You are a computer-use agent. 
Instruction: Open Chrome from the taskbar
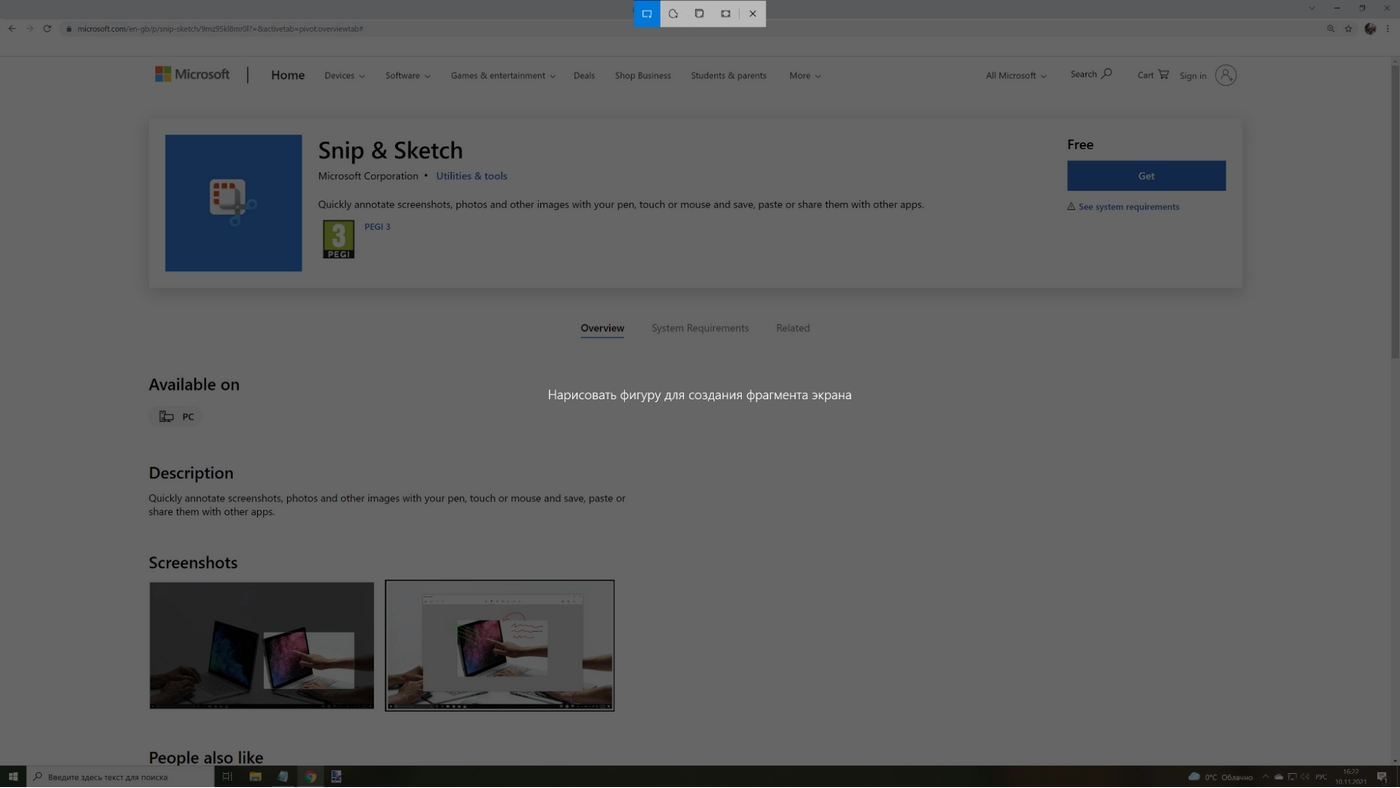[x=311, y=777]
